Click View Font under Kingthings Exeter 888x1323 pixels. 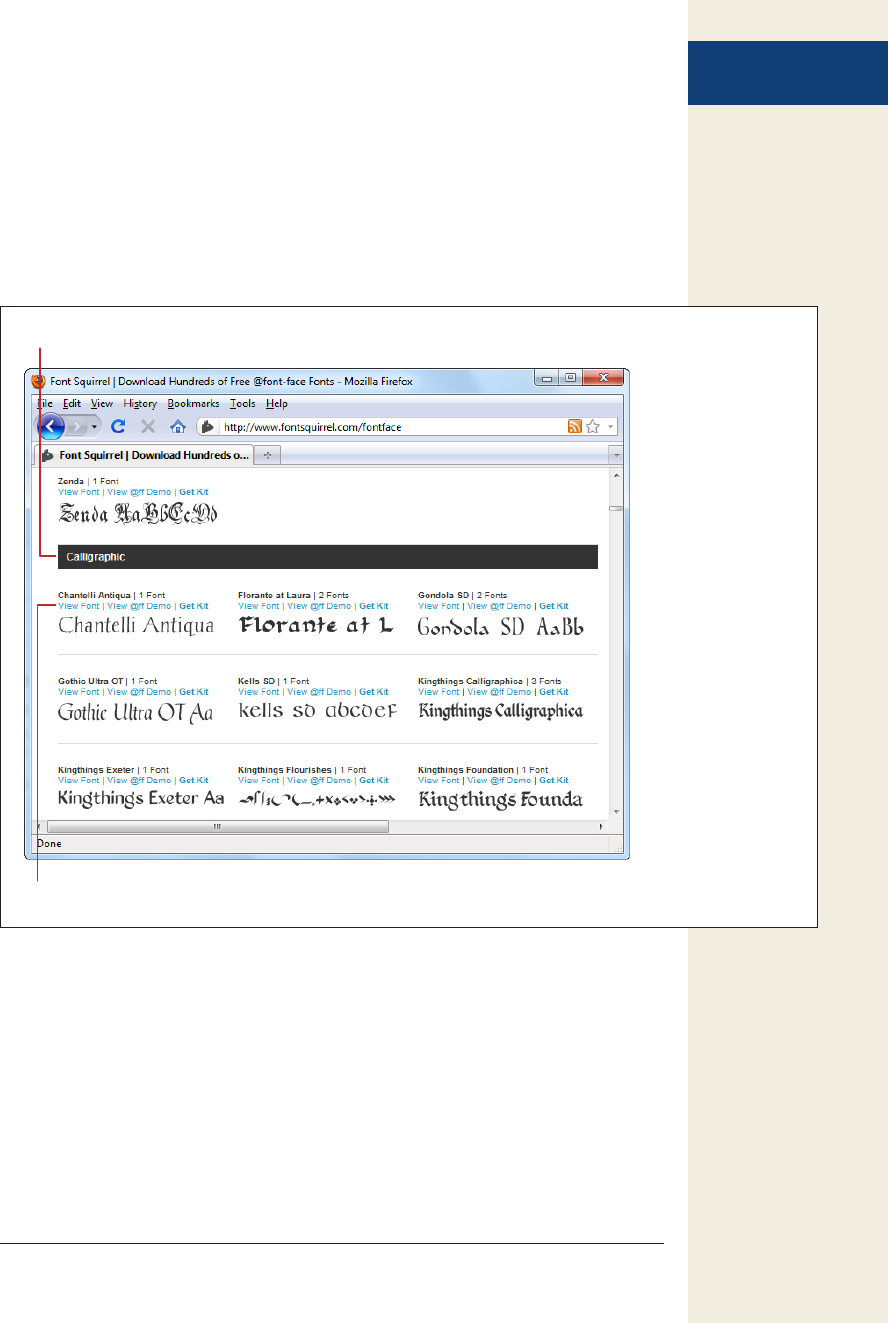point(79,780)
